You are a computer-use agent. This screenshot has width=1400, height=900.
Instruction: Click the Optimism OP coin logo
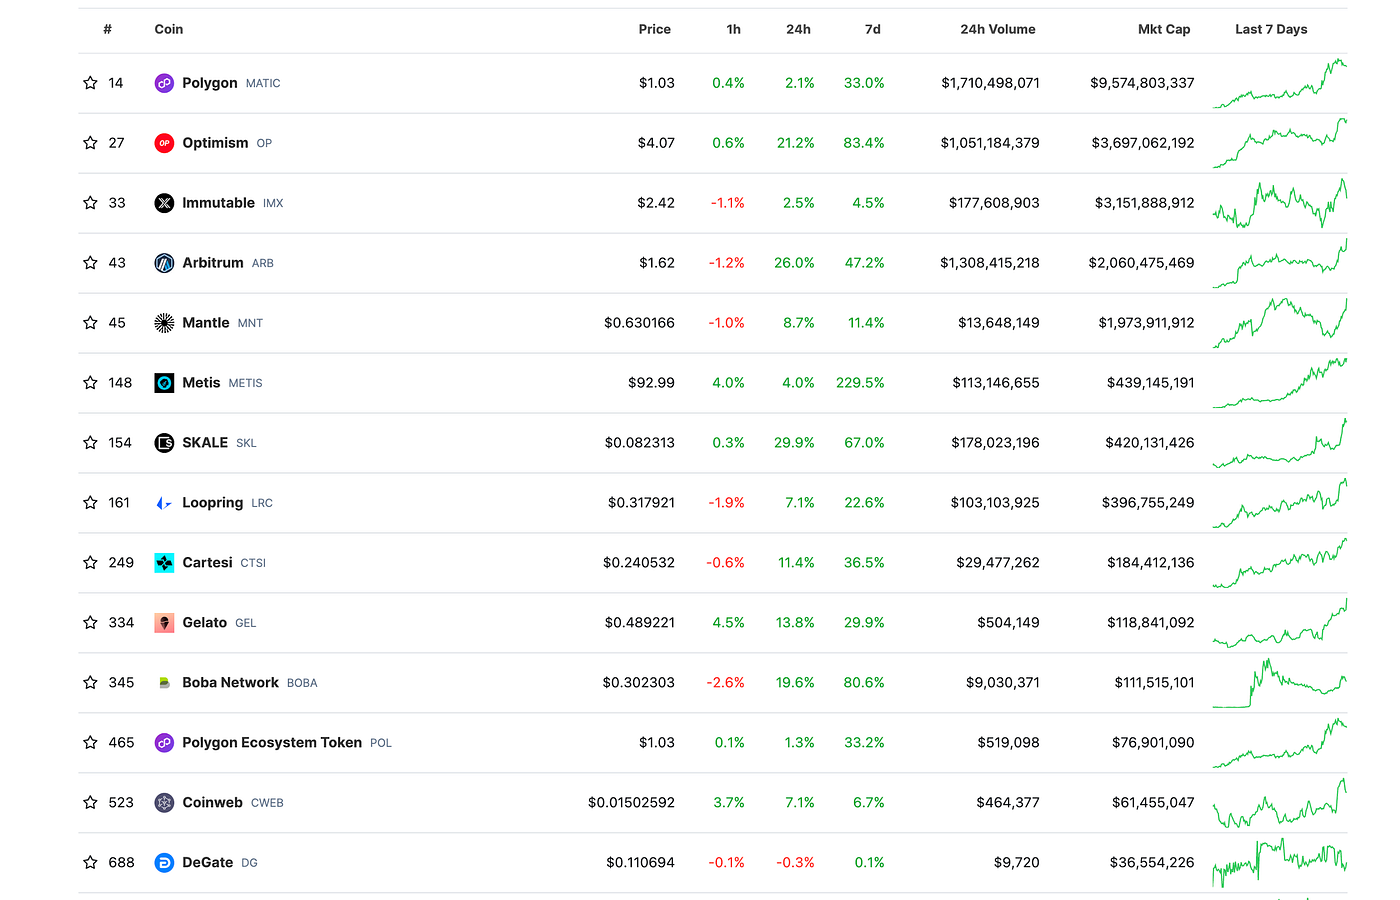click(164, 143)
